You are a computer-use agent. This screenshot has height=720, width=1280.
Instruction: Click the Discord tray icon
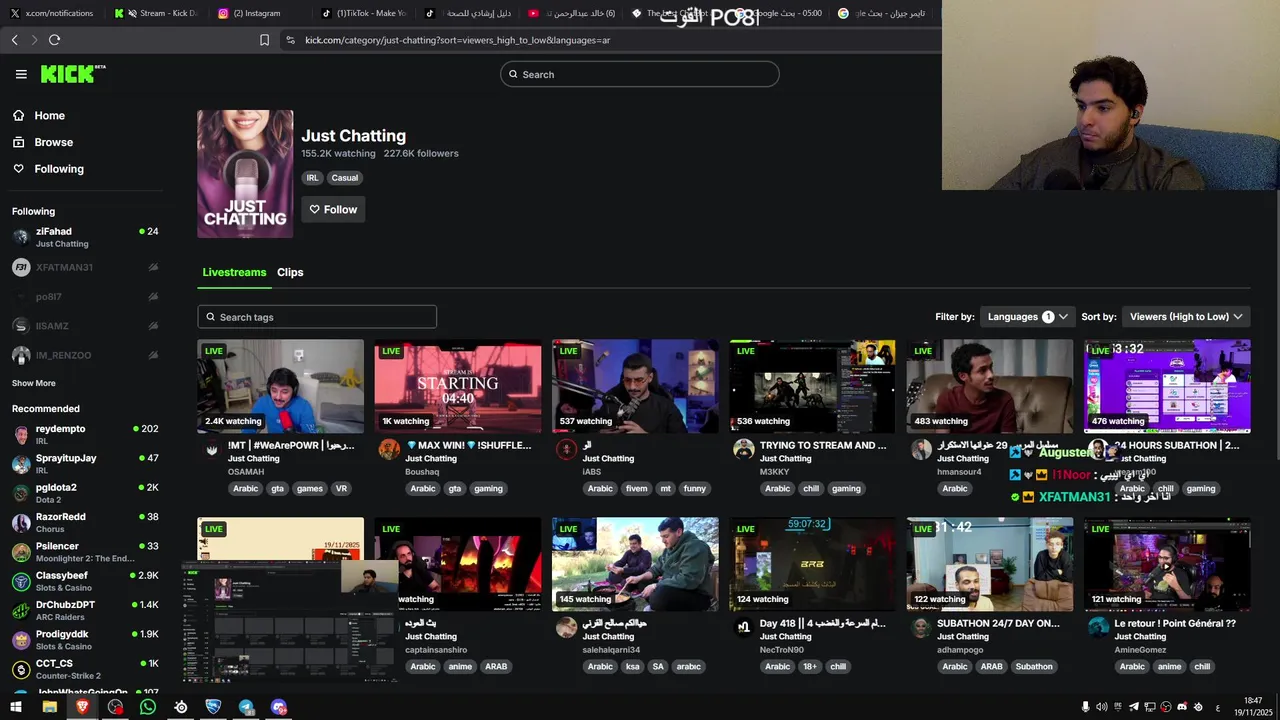(x=1182, y=707)
